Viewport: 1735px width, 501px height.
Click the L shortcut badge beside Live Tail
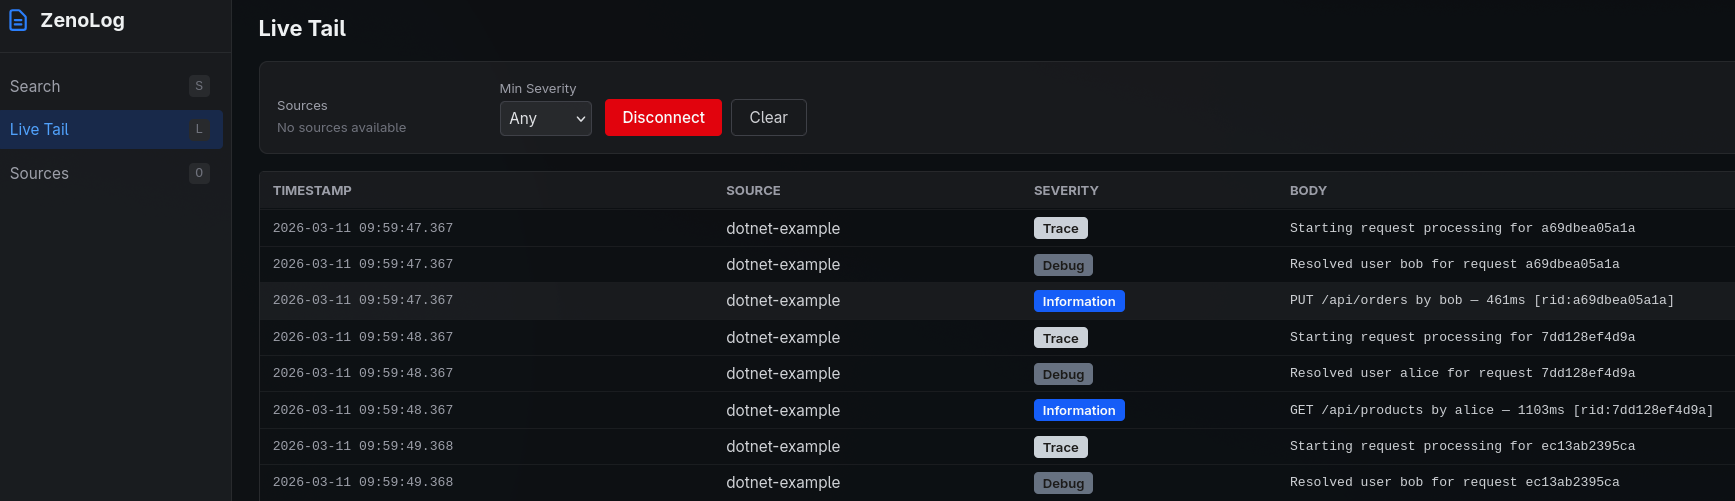199,129
